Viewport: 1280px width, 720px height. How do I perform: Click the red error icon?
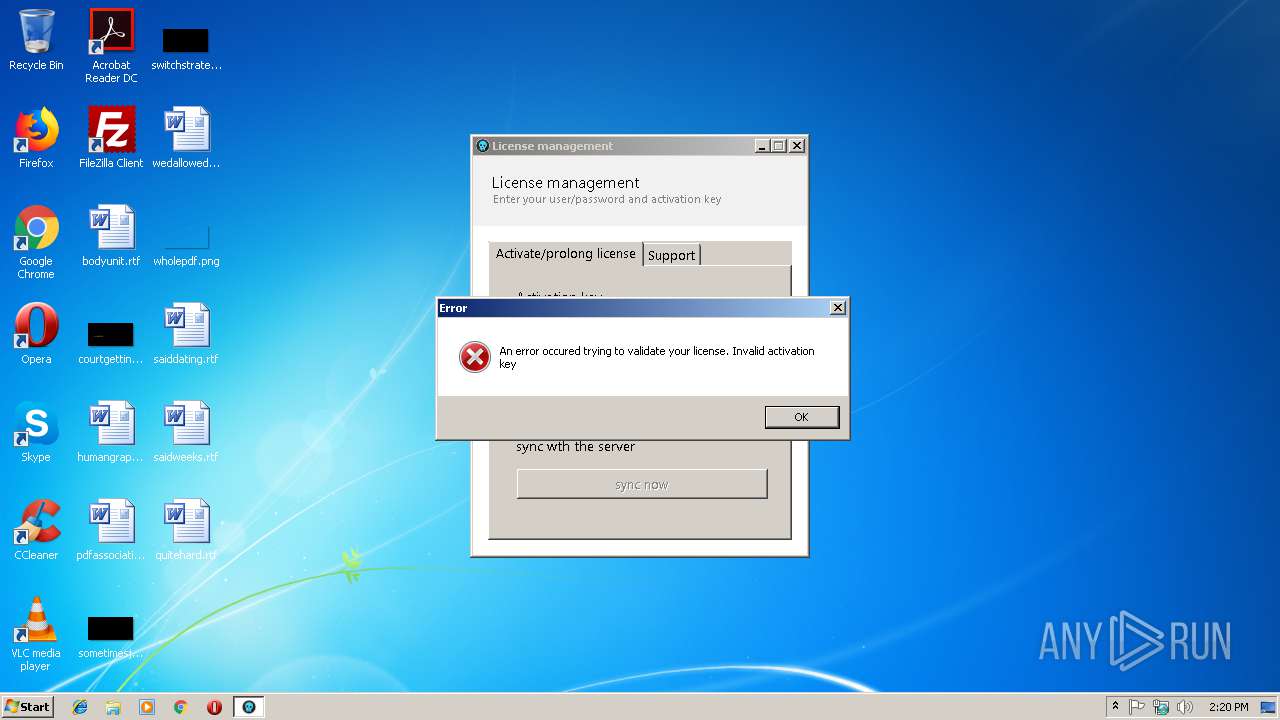coord(474,357)
